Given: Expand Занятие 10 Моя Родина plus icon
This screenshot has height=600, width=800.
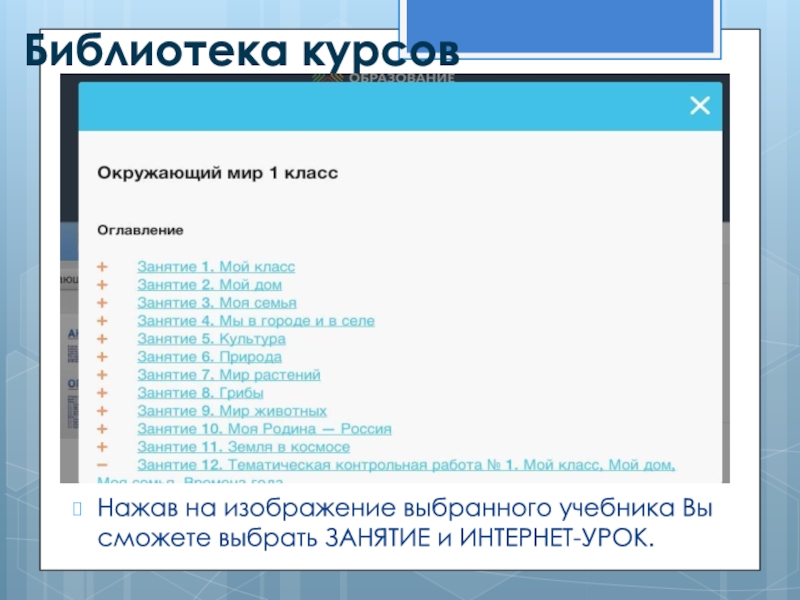Looking at the screenshot, I should 103,429.
